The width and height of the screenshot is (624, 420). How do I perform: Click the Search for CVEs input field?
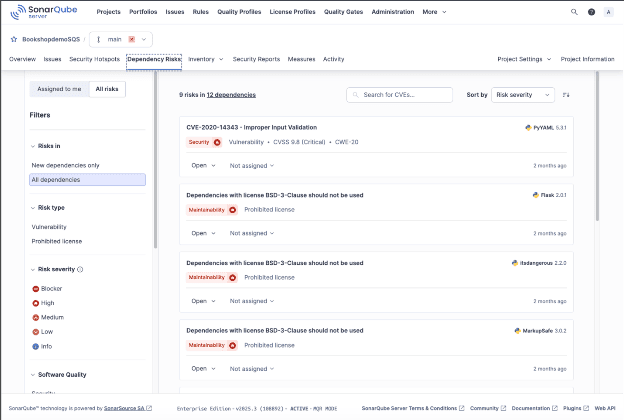(400, 95)
